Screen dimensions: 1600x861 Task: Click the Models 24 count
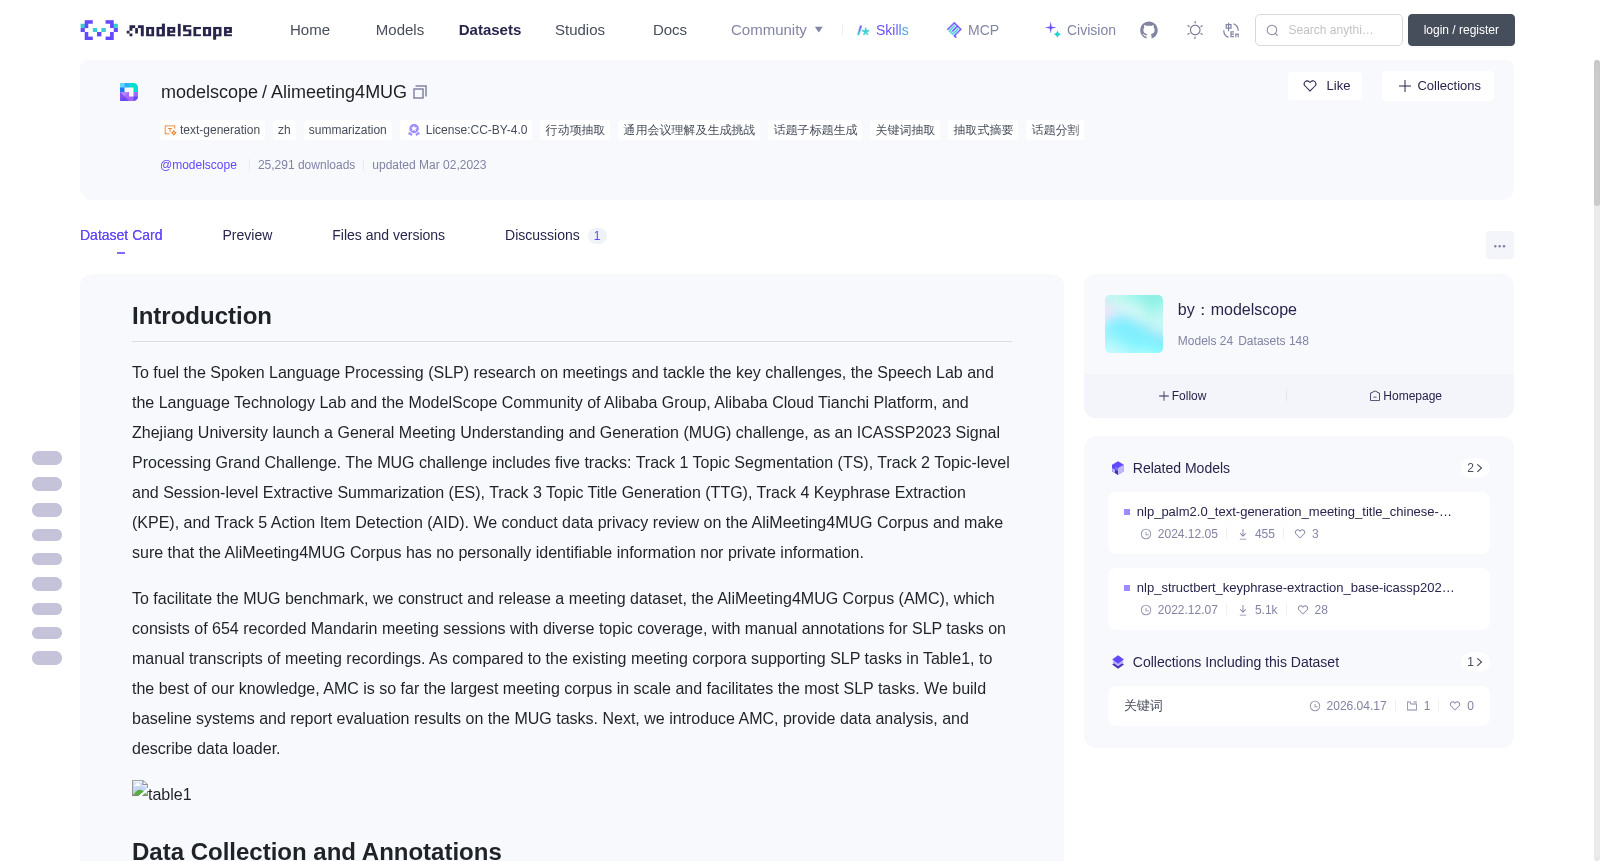click(x=1205, y=341)
